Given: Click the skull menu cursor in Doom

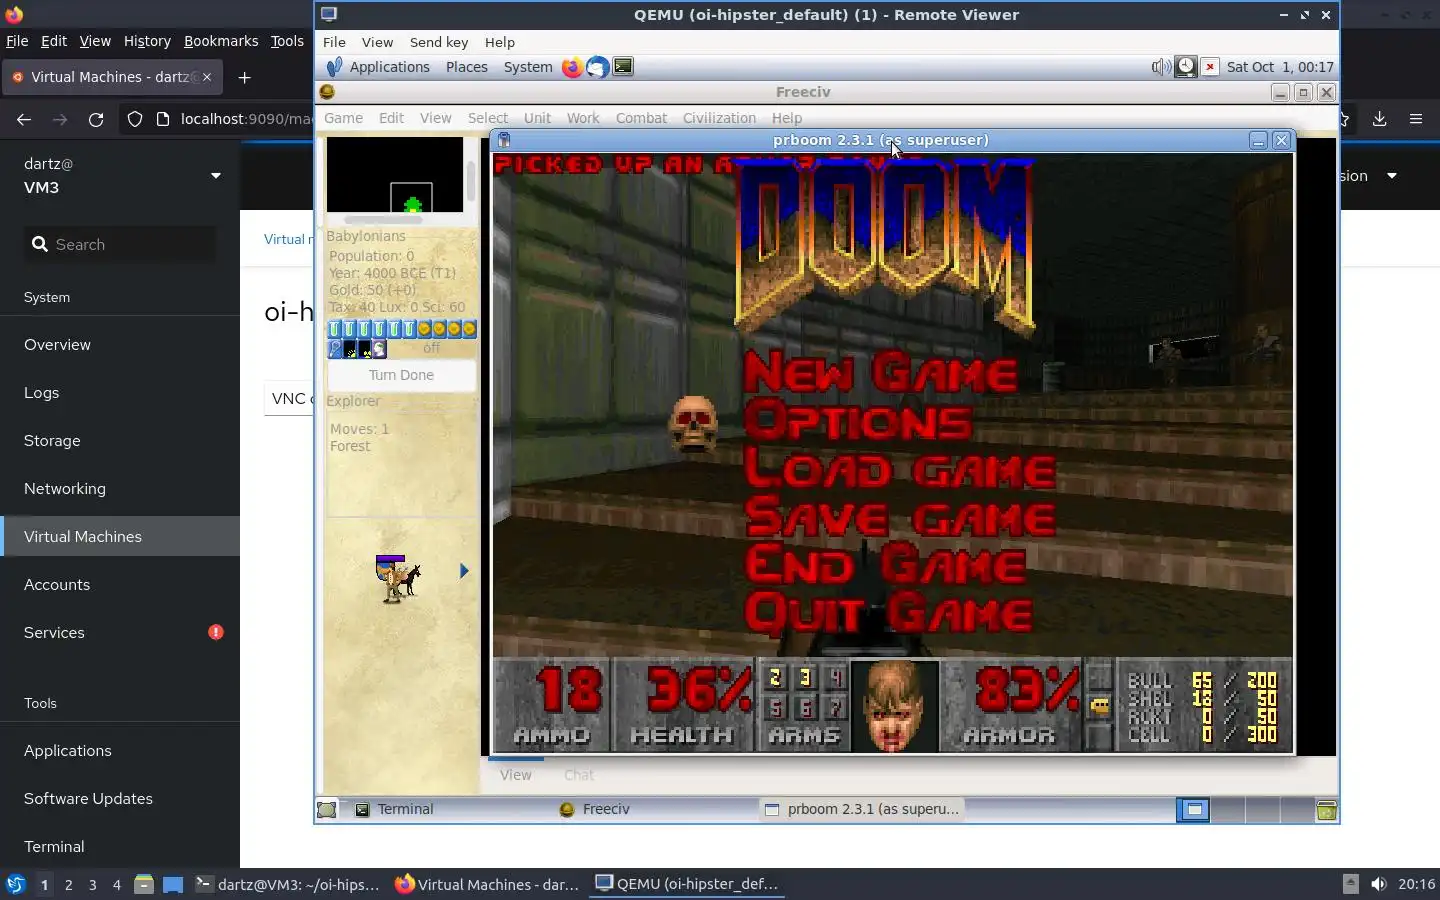Looking at the screenshot, I should click(x=693, y=424).
